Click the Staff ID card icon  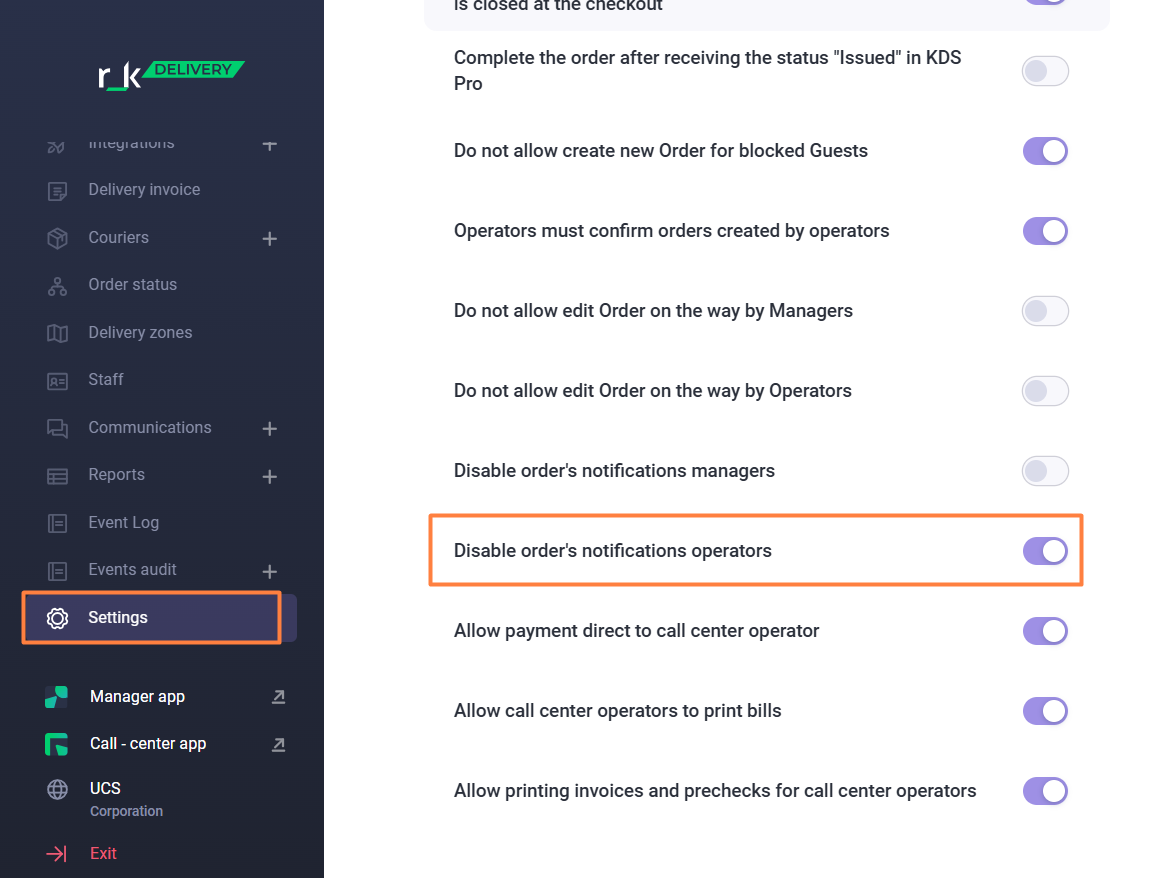point(57,380)
